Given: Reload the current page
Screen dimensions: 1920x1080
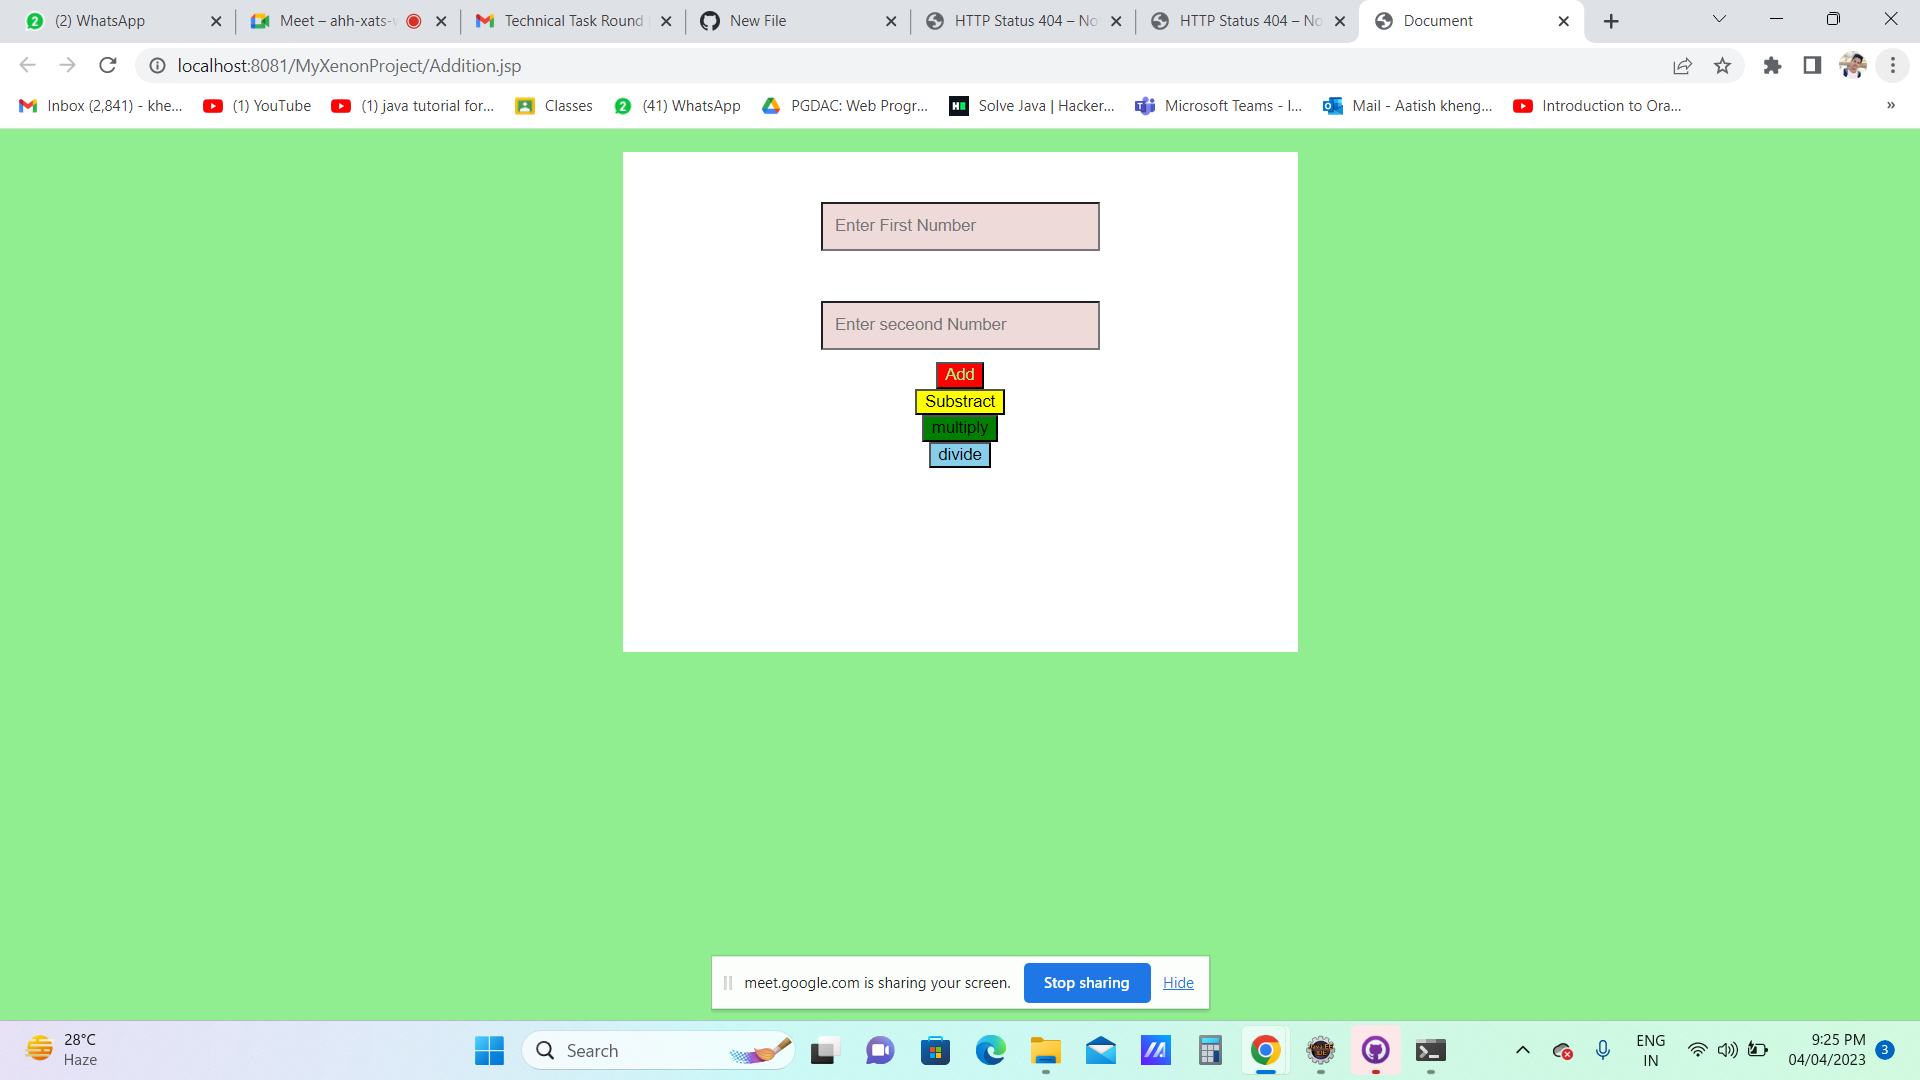Looking at the screenshot, I should [107, 65].
